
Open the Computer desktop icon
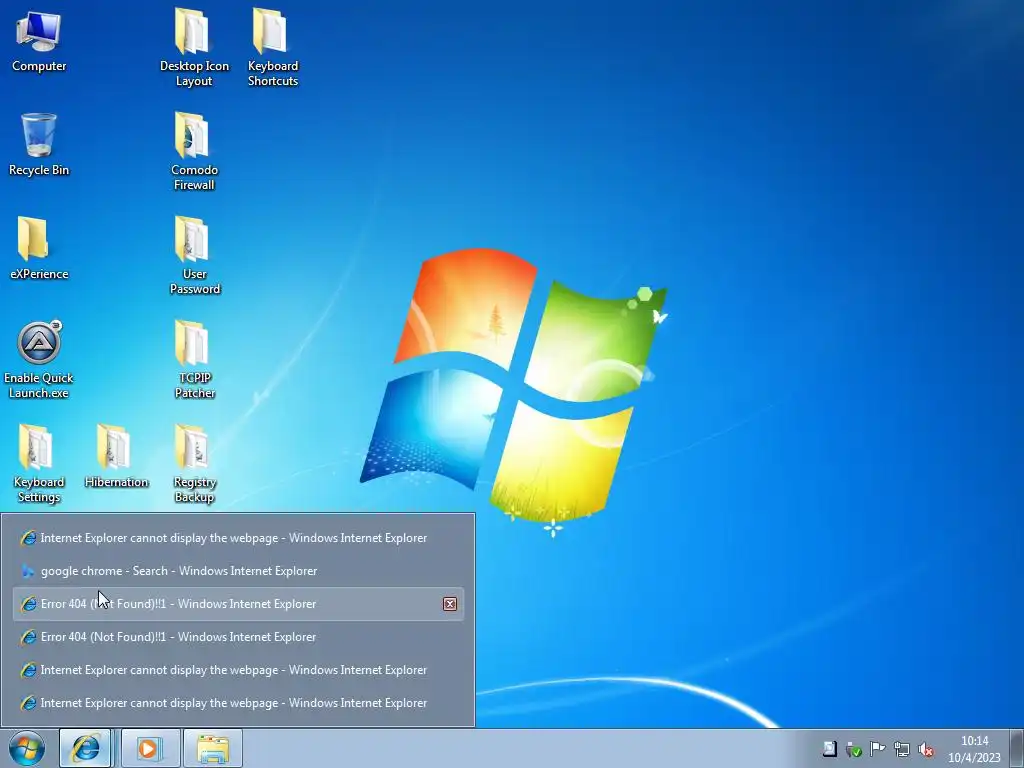[x=39, y=40]
